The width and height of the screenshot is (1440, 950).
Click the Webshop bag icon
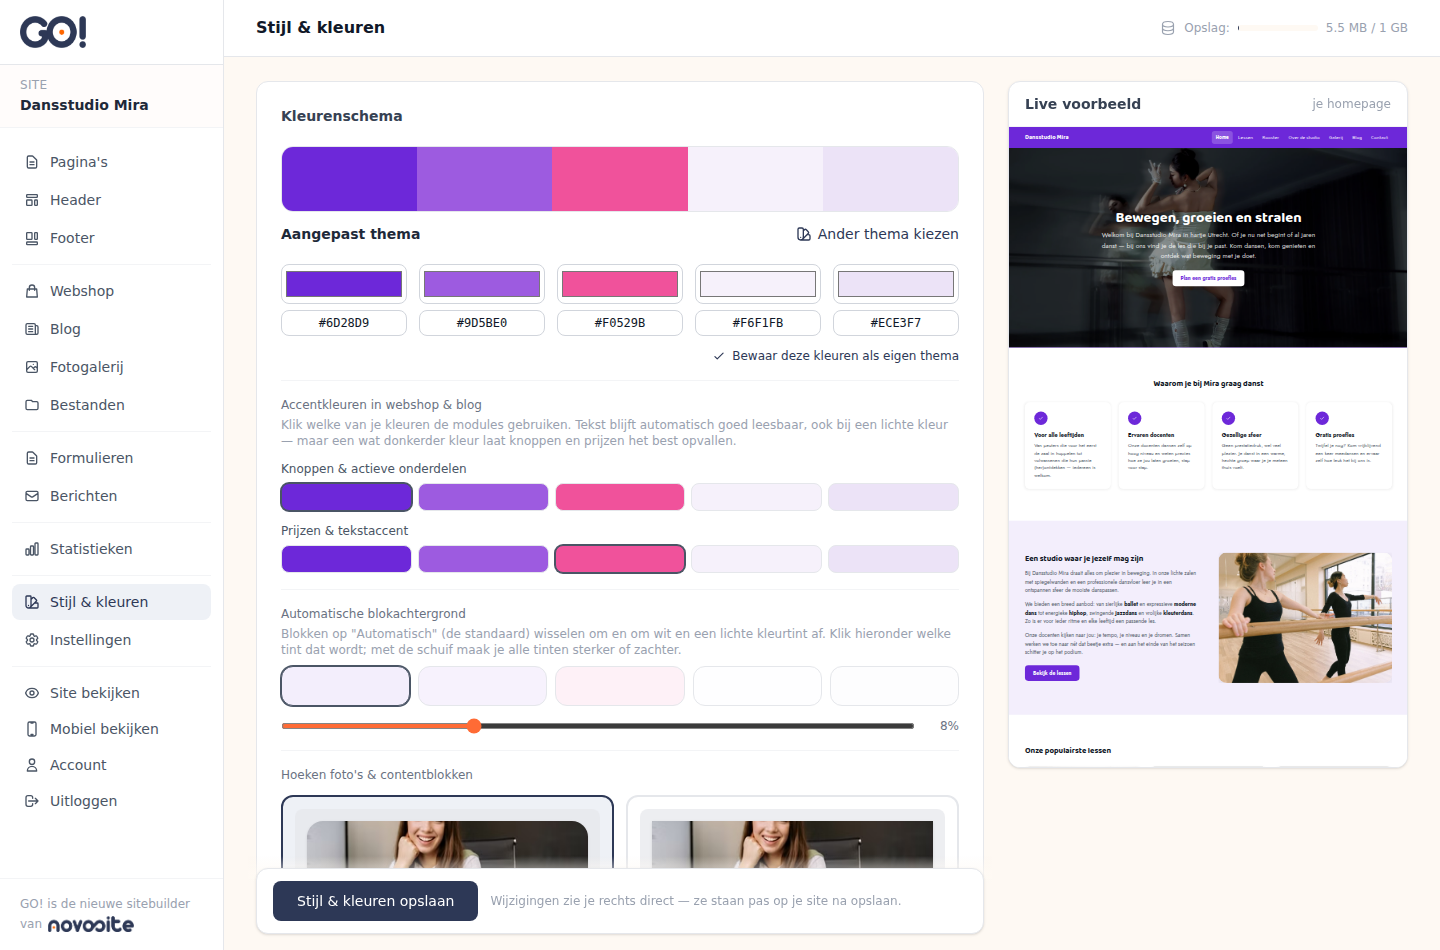(32, 291)
